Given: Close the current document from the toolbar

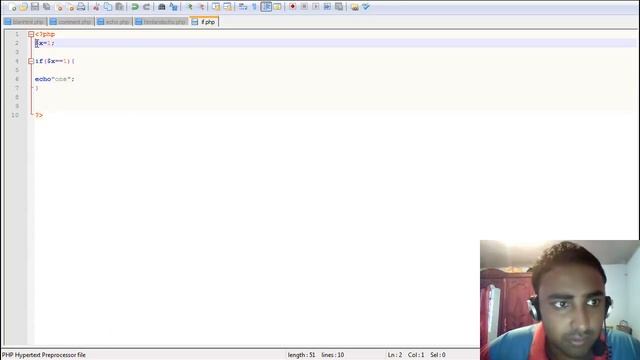Looking at the screenshot, I should [58, 7].
